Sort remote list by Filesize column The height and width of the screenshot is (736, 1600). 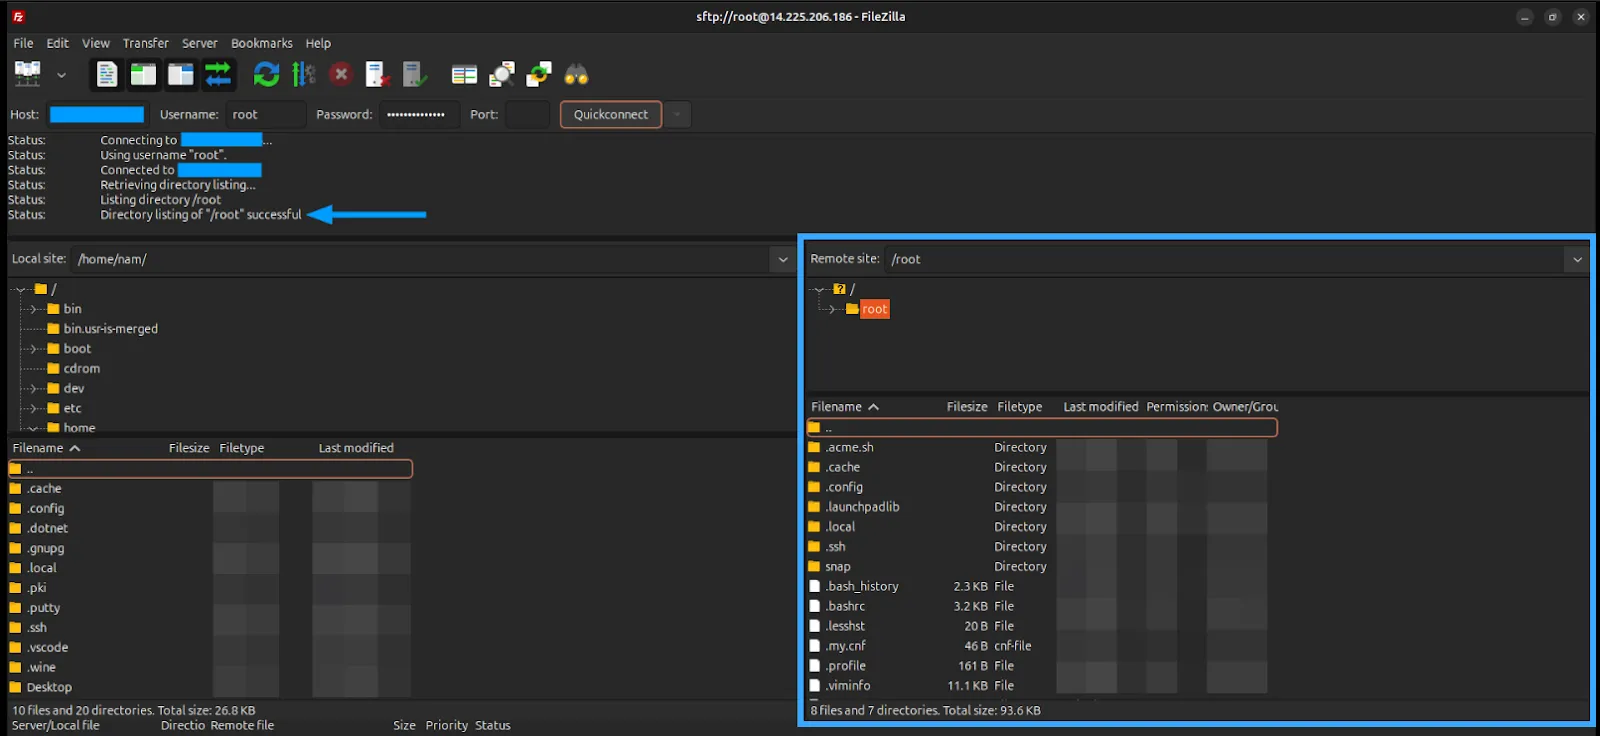click(967, 407)
